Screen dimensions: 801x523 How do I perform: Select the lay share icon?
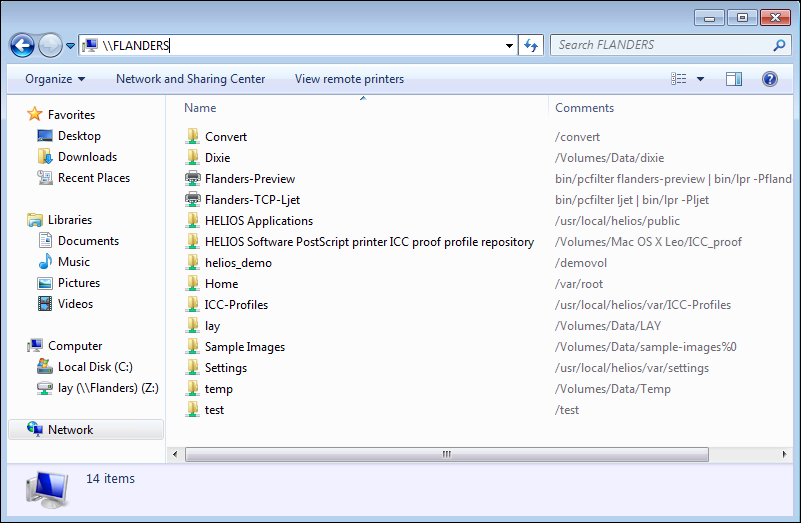(193, 325)
